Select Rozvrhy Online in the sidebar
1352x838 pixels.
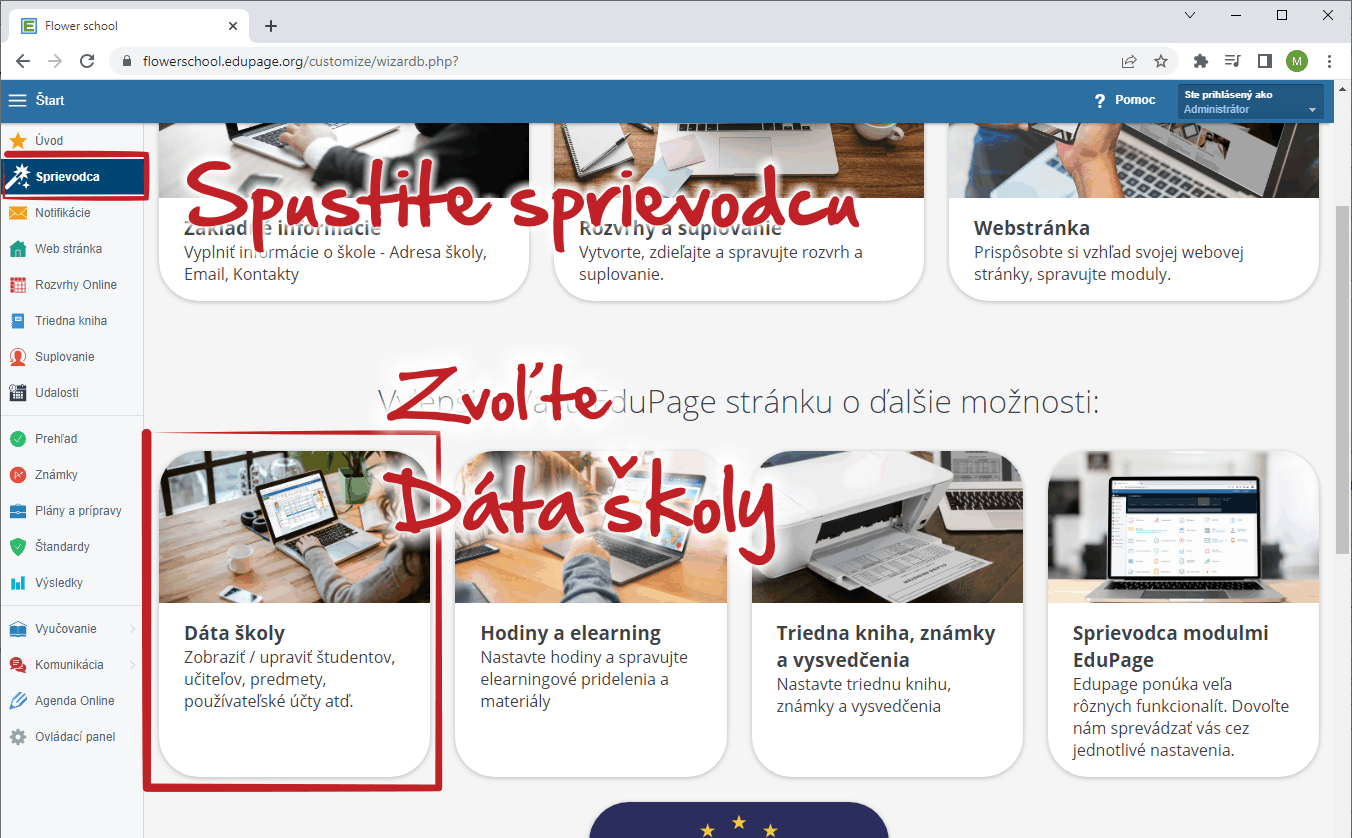pos(76,285)
